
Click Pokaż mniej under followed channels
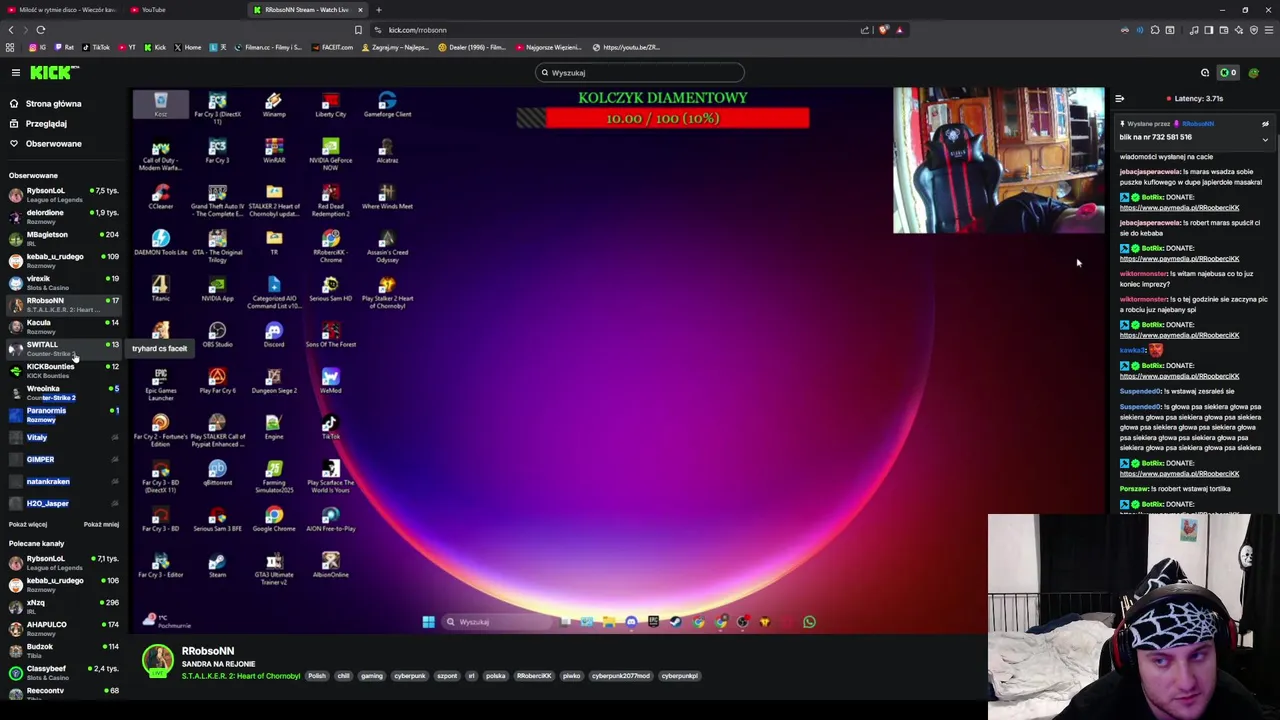coord(101,524)
